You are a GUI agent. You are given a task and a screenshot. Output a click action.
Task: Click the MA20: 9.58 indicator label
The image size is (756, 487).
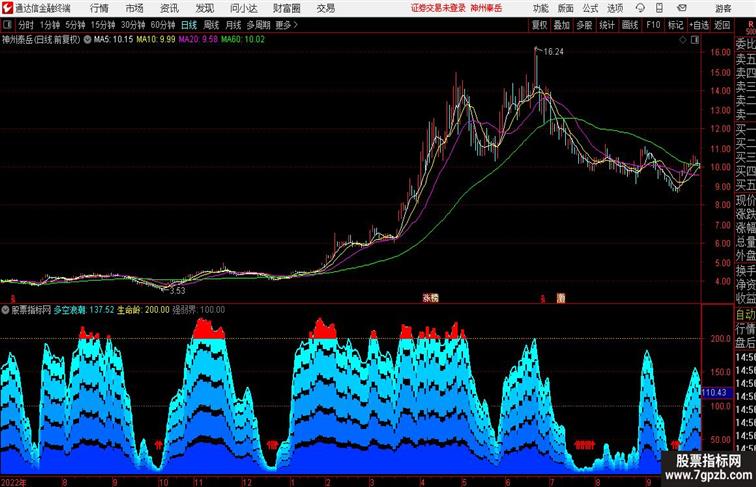[198, 40]
